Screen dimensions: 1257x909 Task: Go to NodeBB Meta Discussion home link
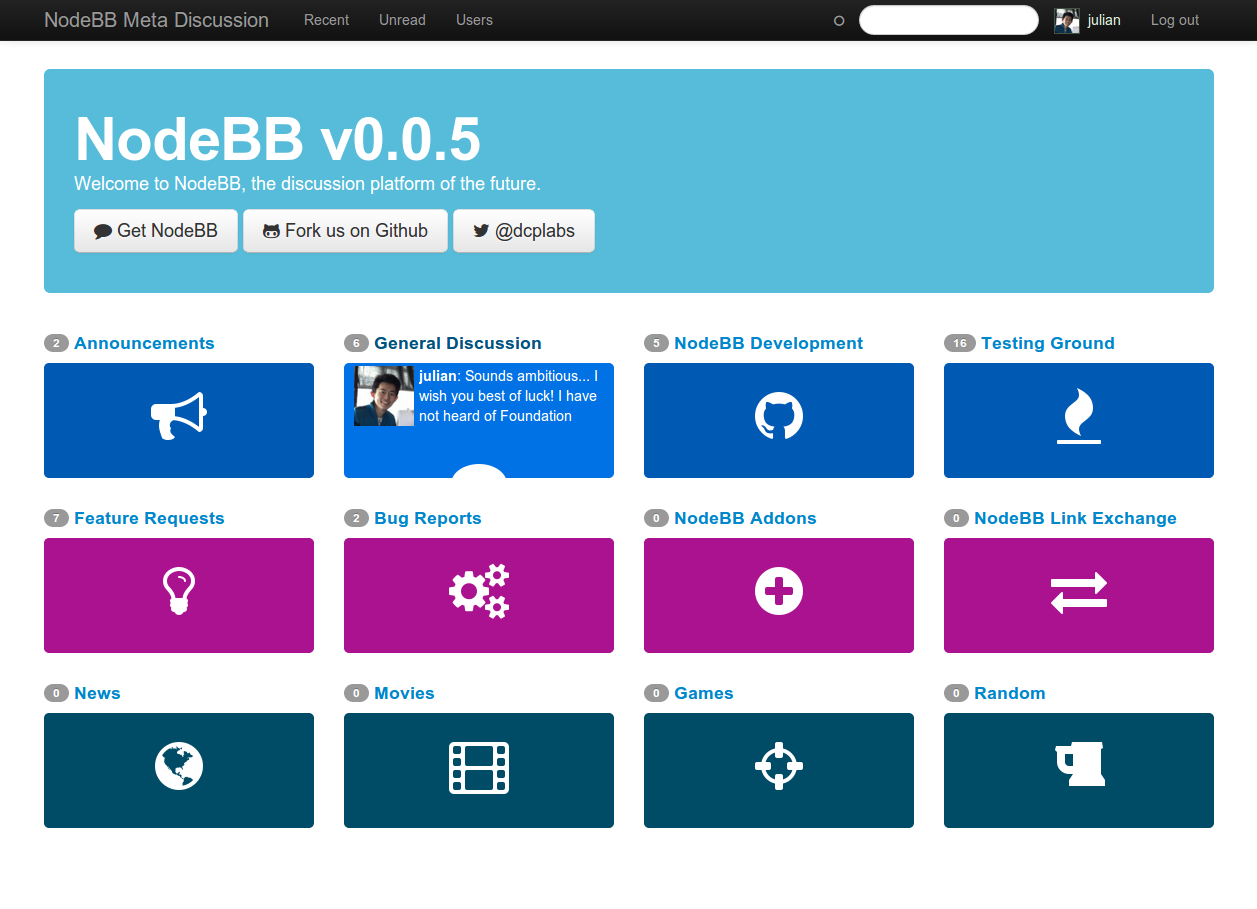pos(156,20)
